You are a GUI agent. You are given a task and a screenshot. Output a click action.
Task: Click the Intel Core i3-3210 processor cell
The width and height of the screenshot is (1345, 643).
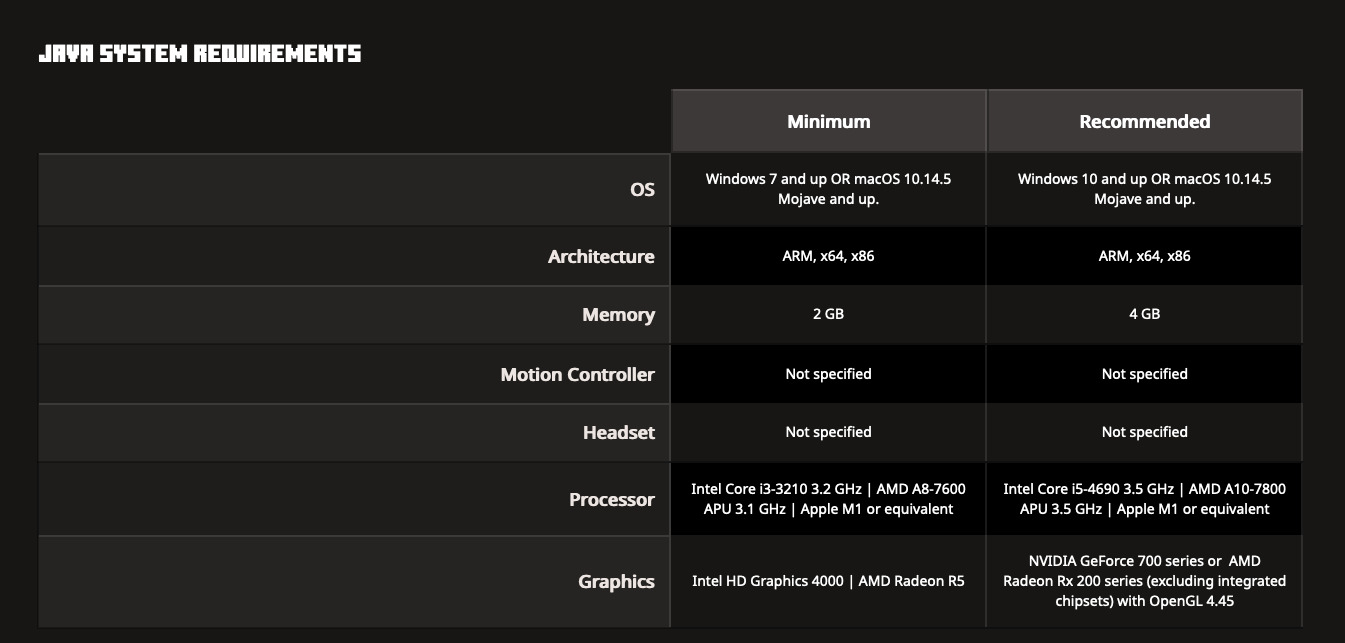point(828,499)
